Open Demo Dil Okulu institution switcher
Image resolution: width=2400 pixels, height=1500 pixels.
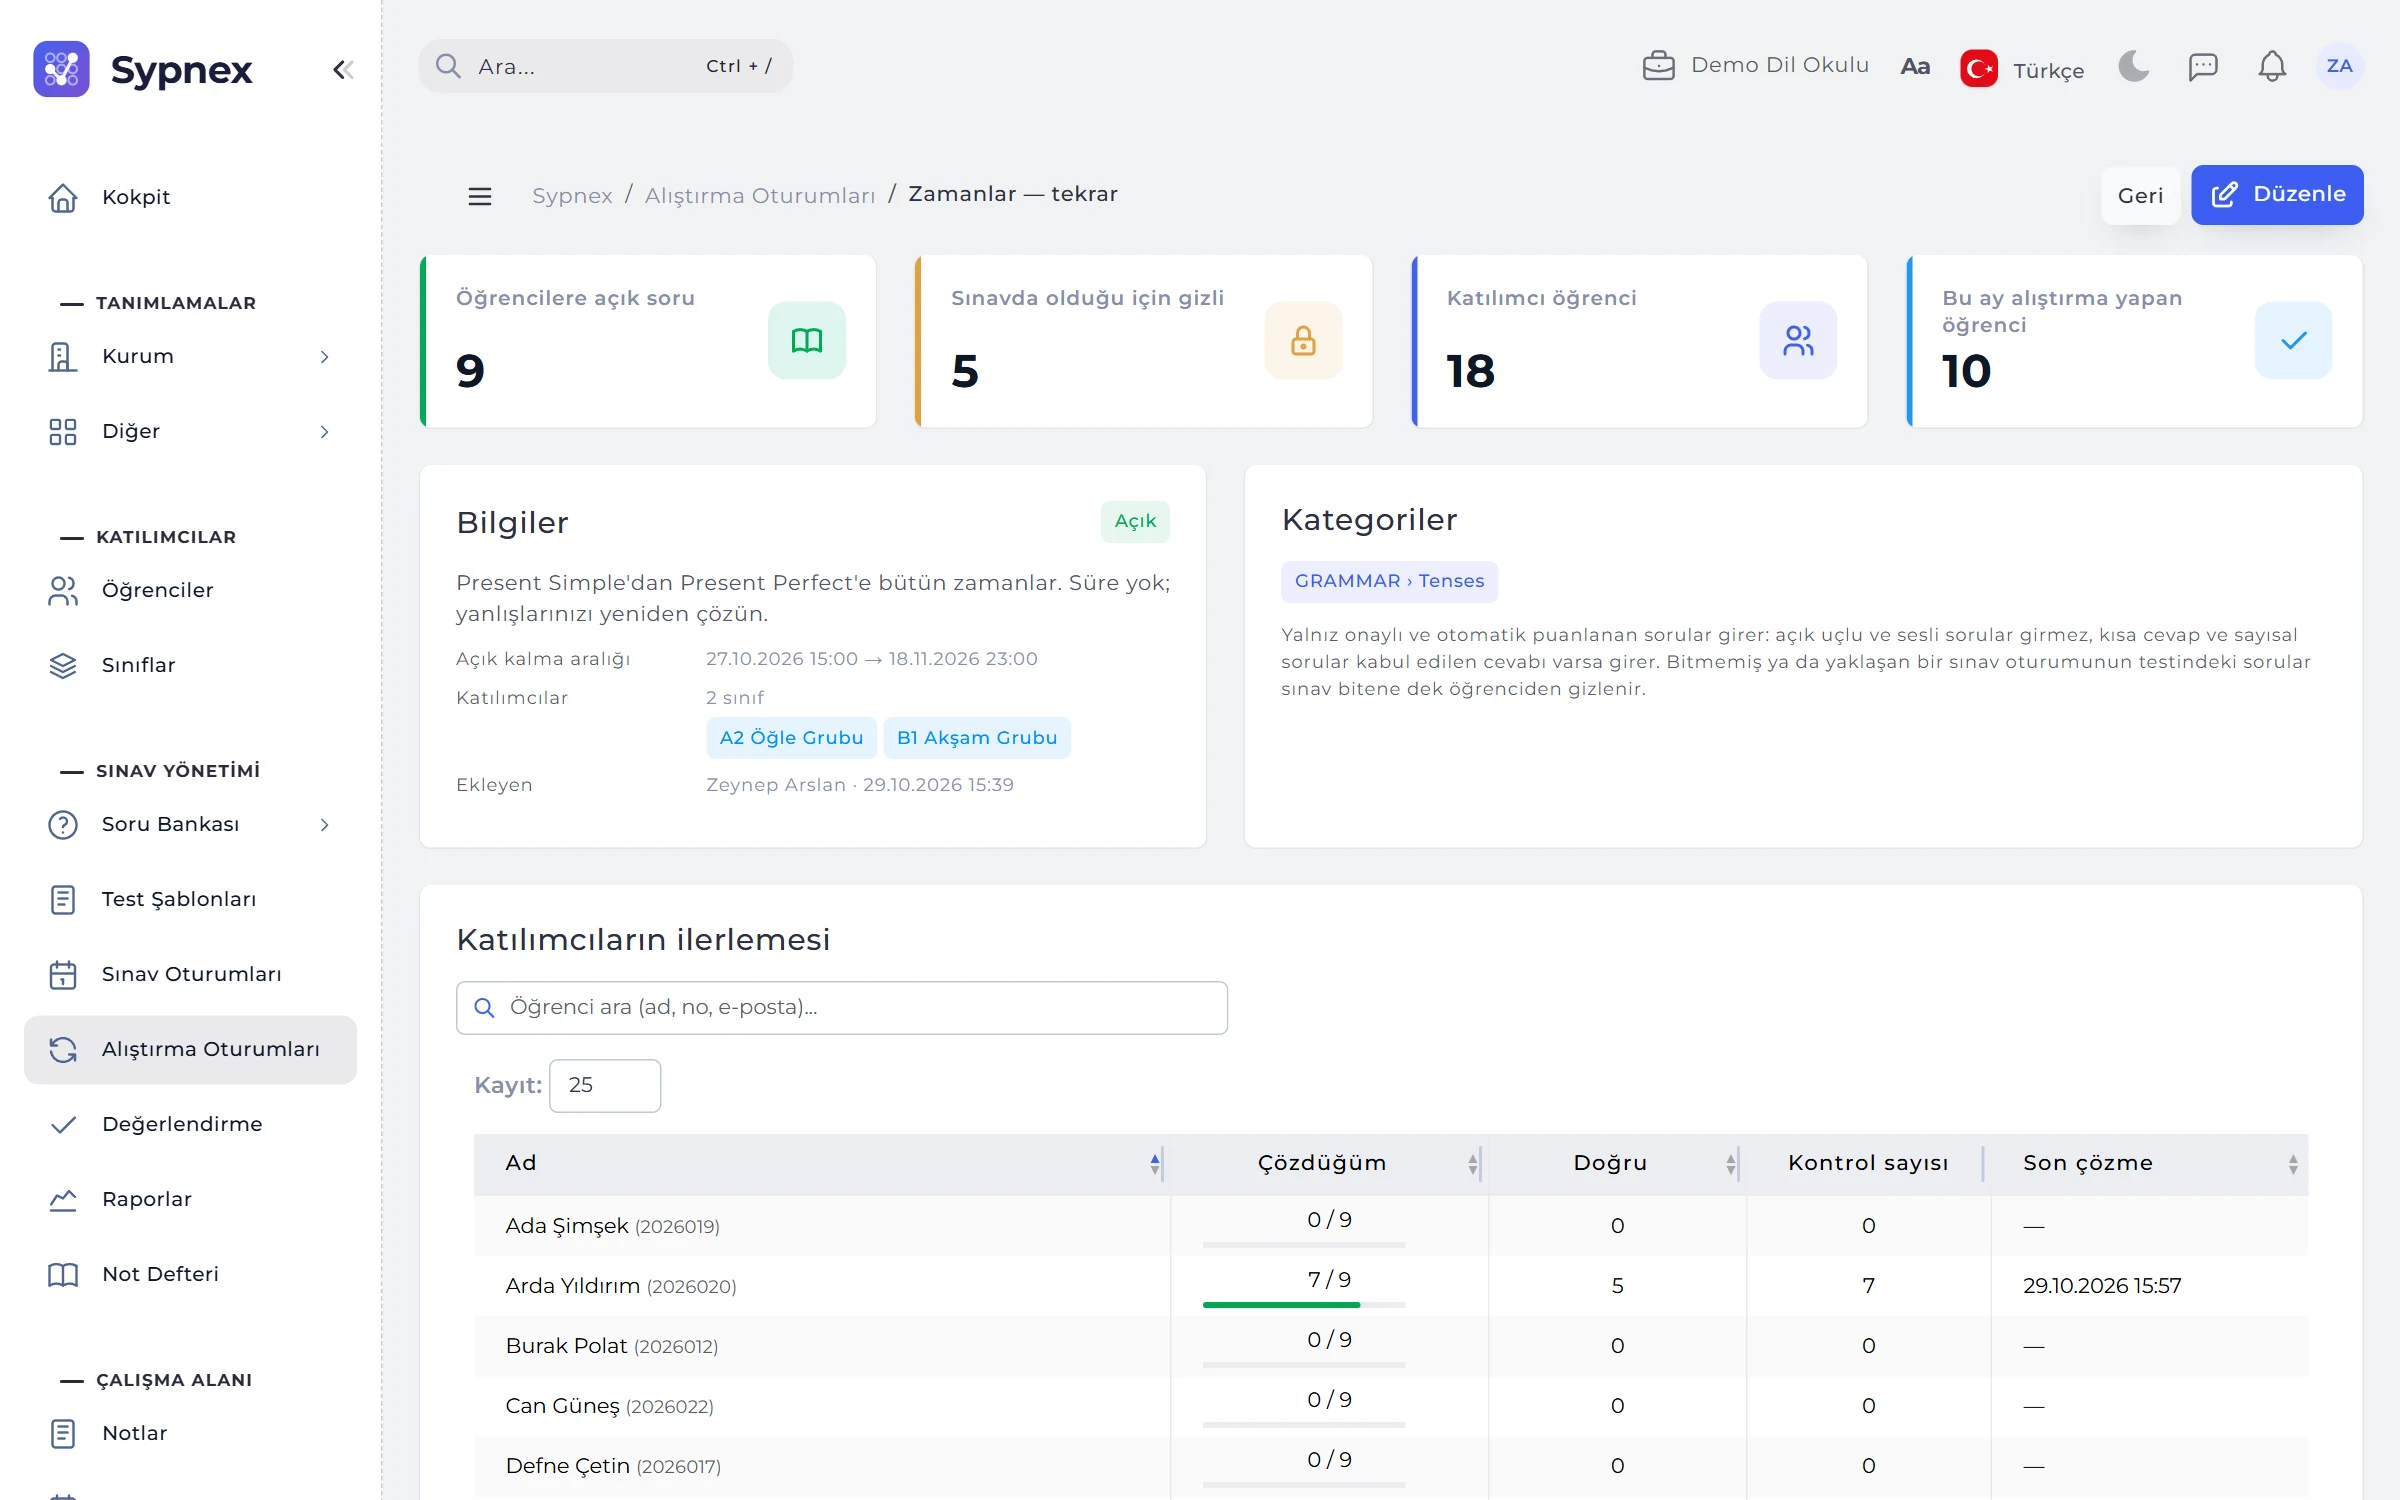(x=1756, y=65)
